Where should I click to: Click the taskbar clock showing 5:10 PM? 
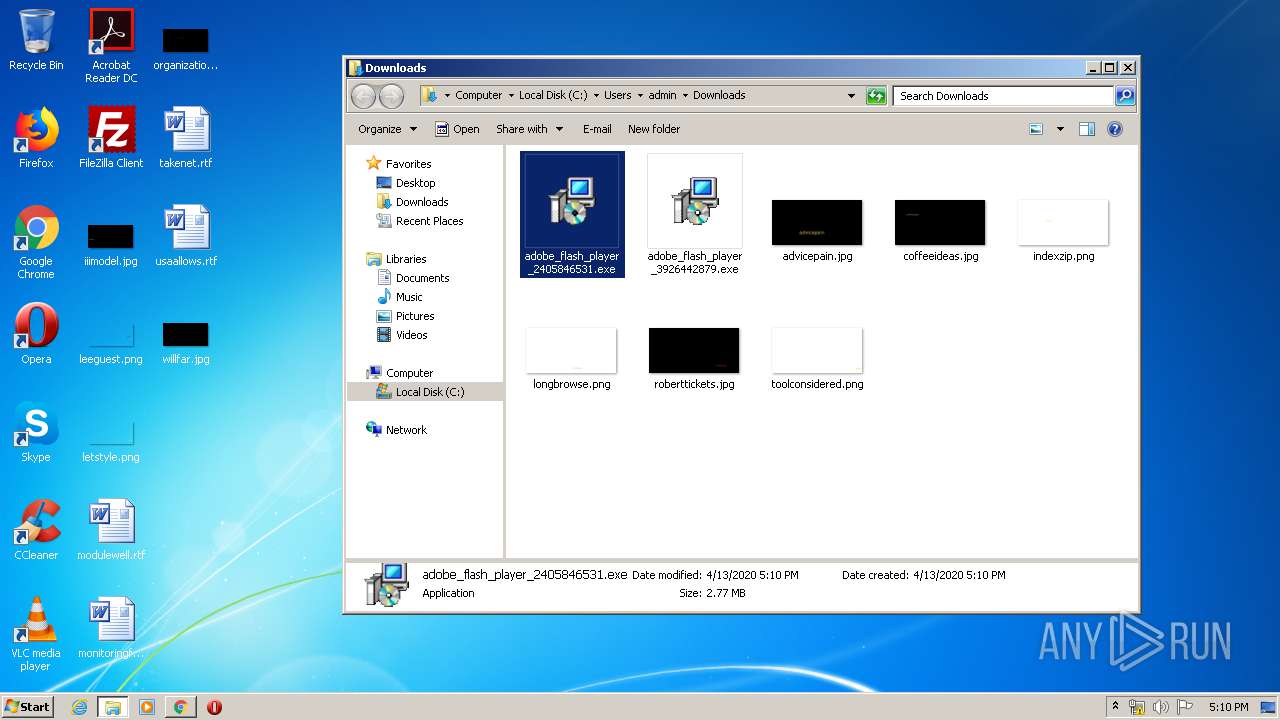coord(1228,707)
